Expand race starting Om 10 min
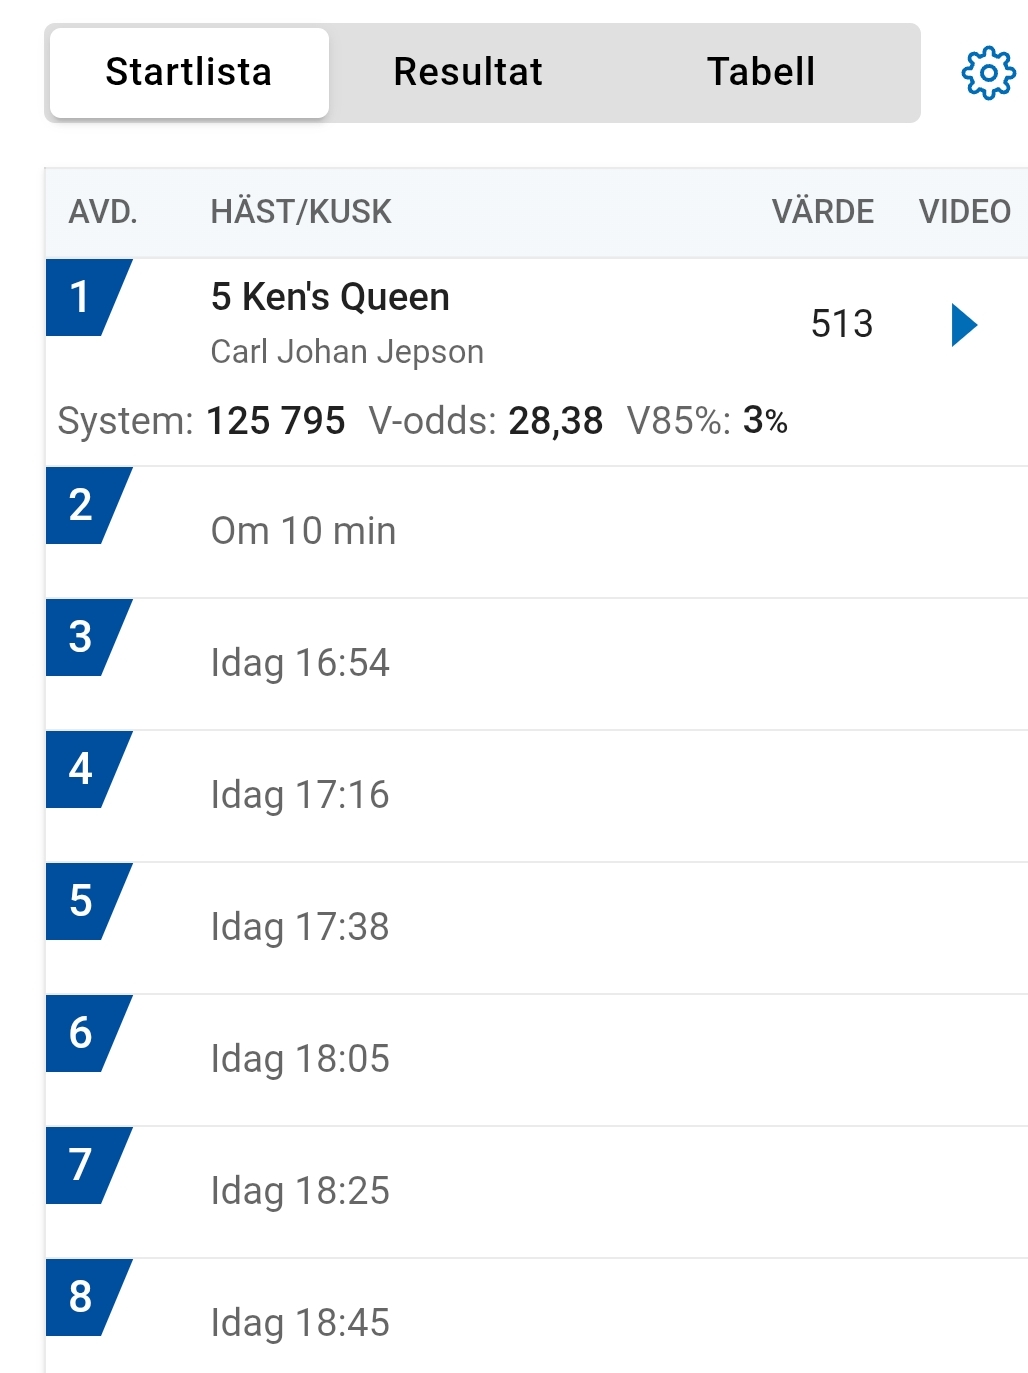 pos(303,531)
